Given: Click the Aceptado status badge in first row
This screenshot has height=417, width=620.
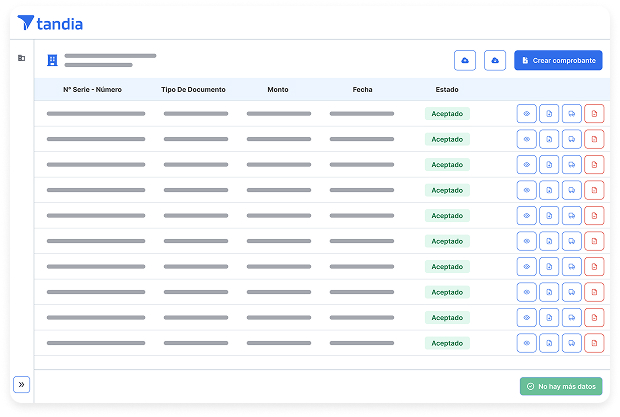Looking at the screenshot, I should point(447,114).
